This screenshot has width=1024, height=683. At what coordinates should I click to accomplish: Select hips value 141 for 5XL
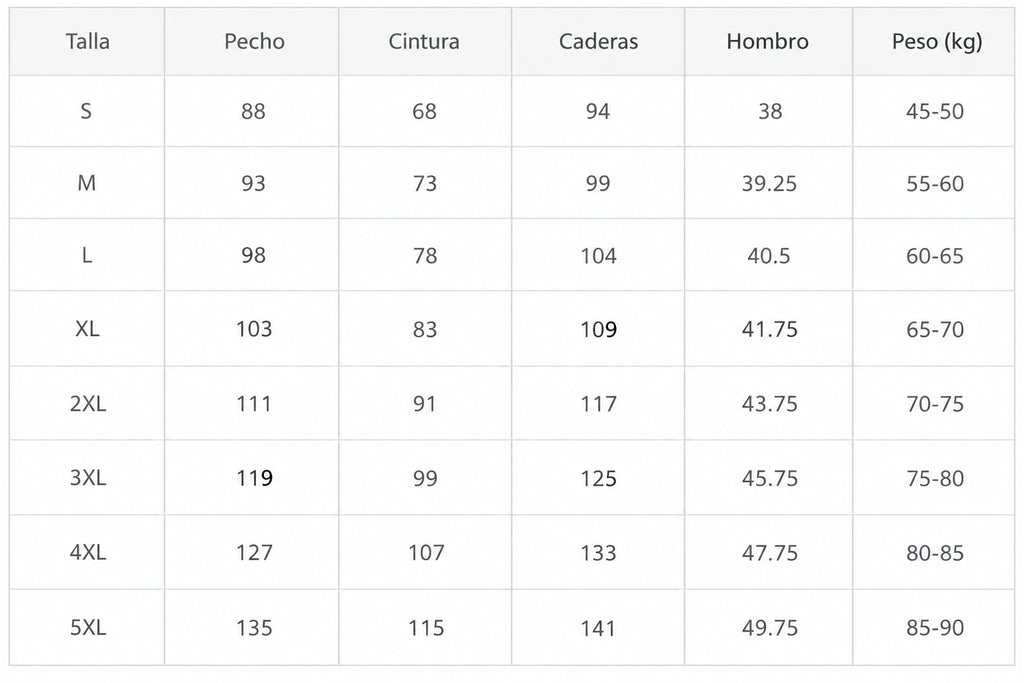[598, 628]
